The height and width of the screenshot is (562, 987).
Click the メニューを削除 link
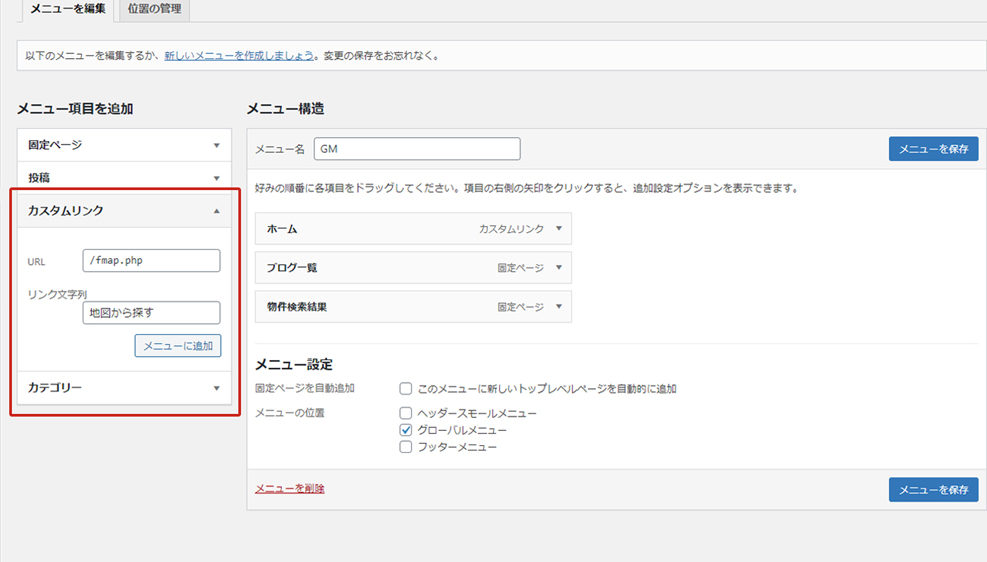pos(290,489)
